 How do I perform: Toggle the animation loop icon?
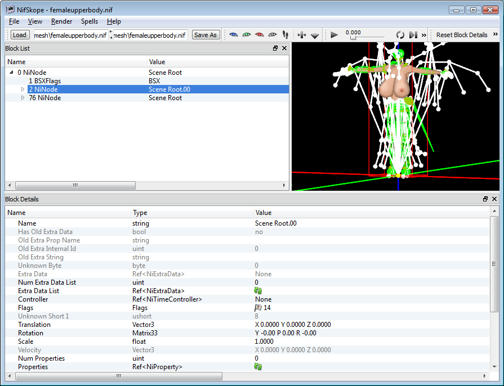click(400, 35)
